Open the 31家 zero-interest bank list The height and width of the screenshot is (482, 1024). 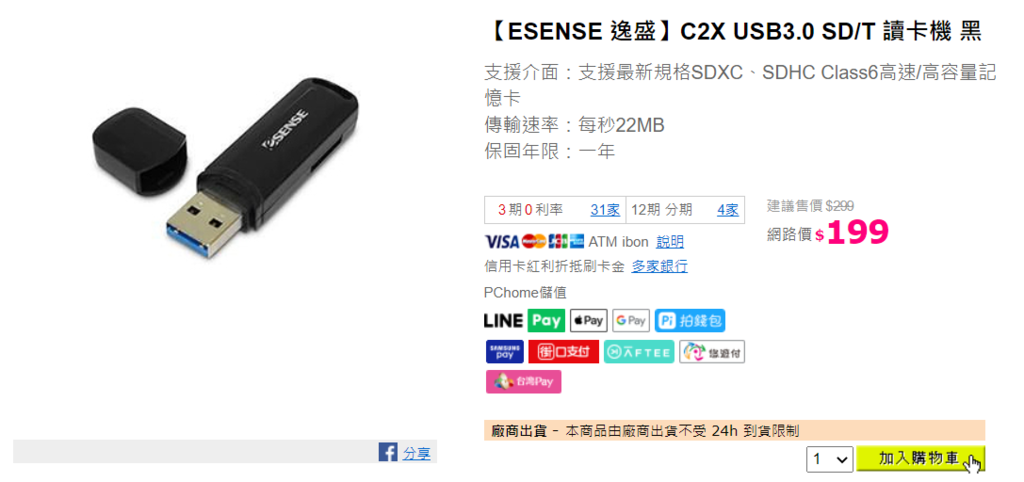(x=605, y=210)
